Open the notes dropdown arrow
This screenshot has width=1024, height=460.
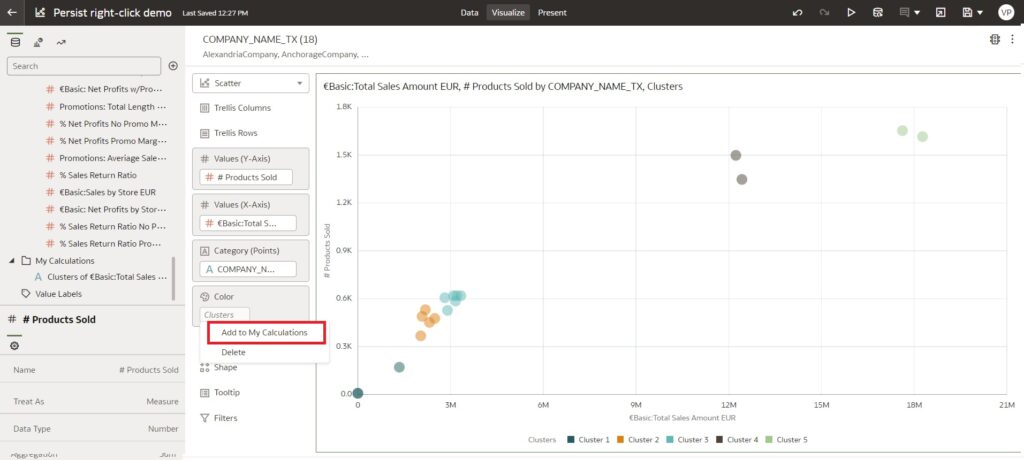coord(918,12)
